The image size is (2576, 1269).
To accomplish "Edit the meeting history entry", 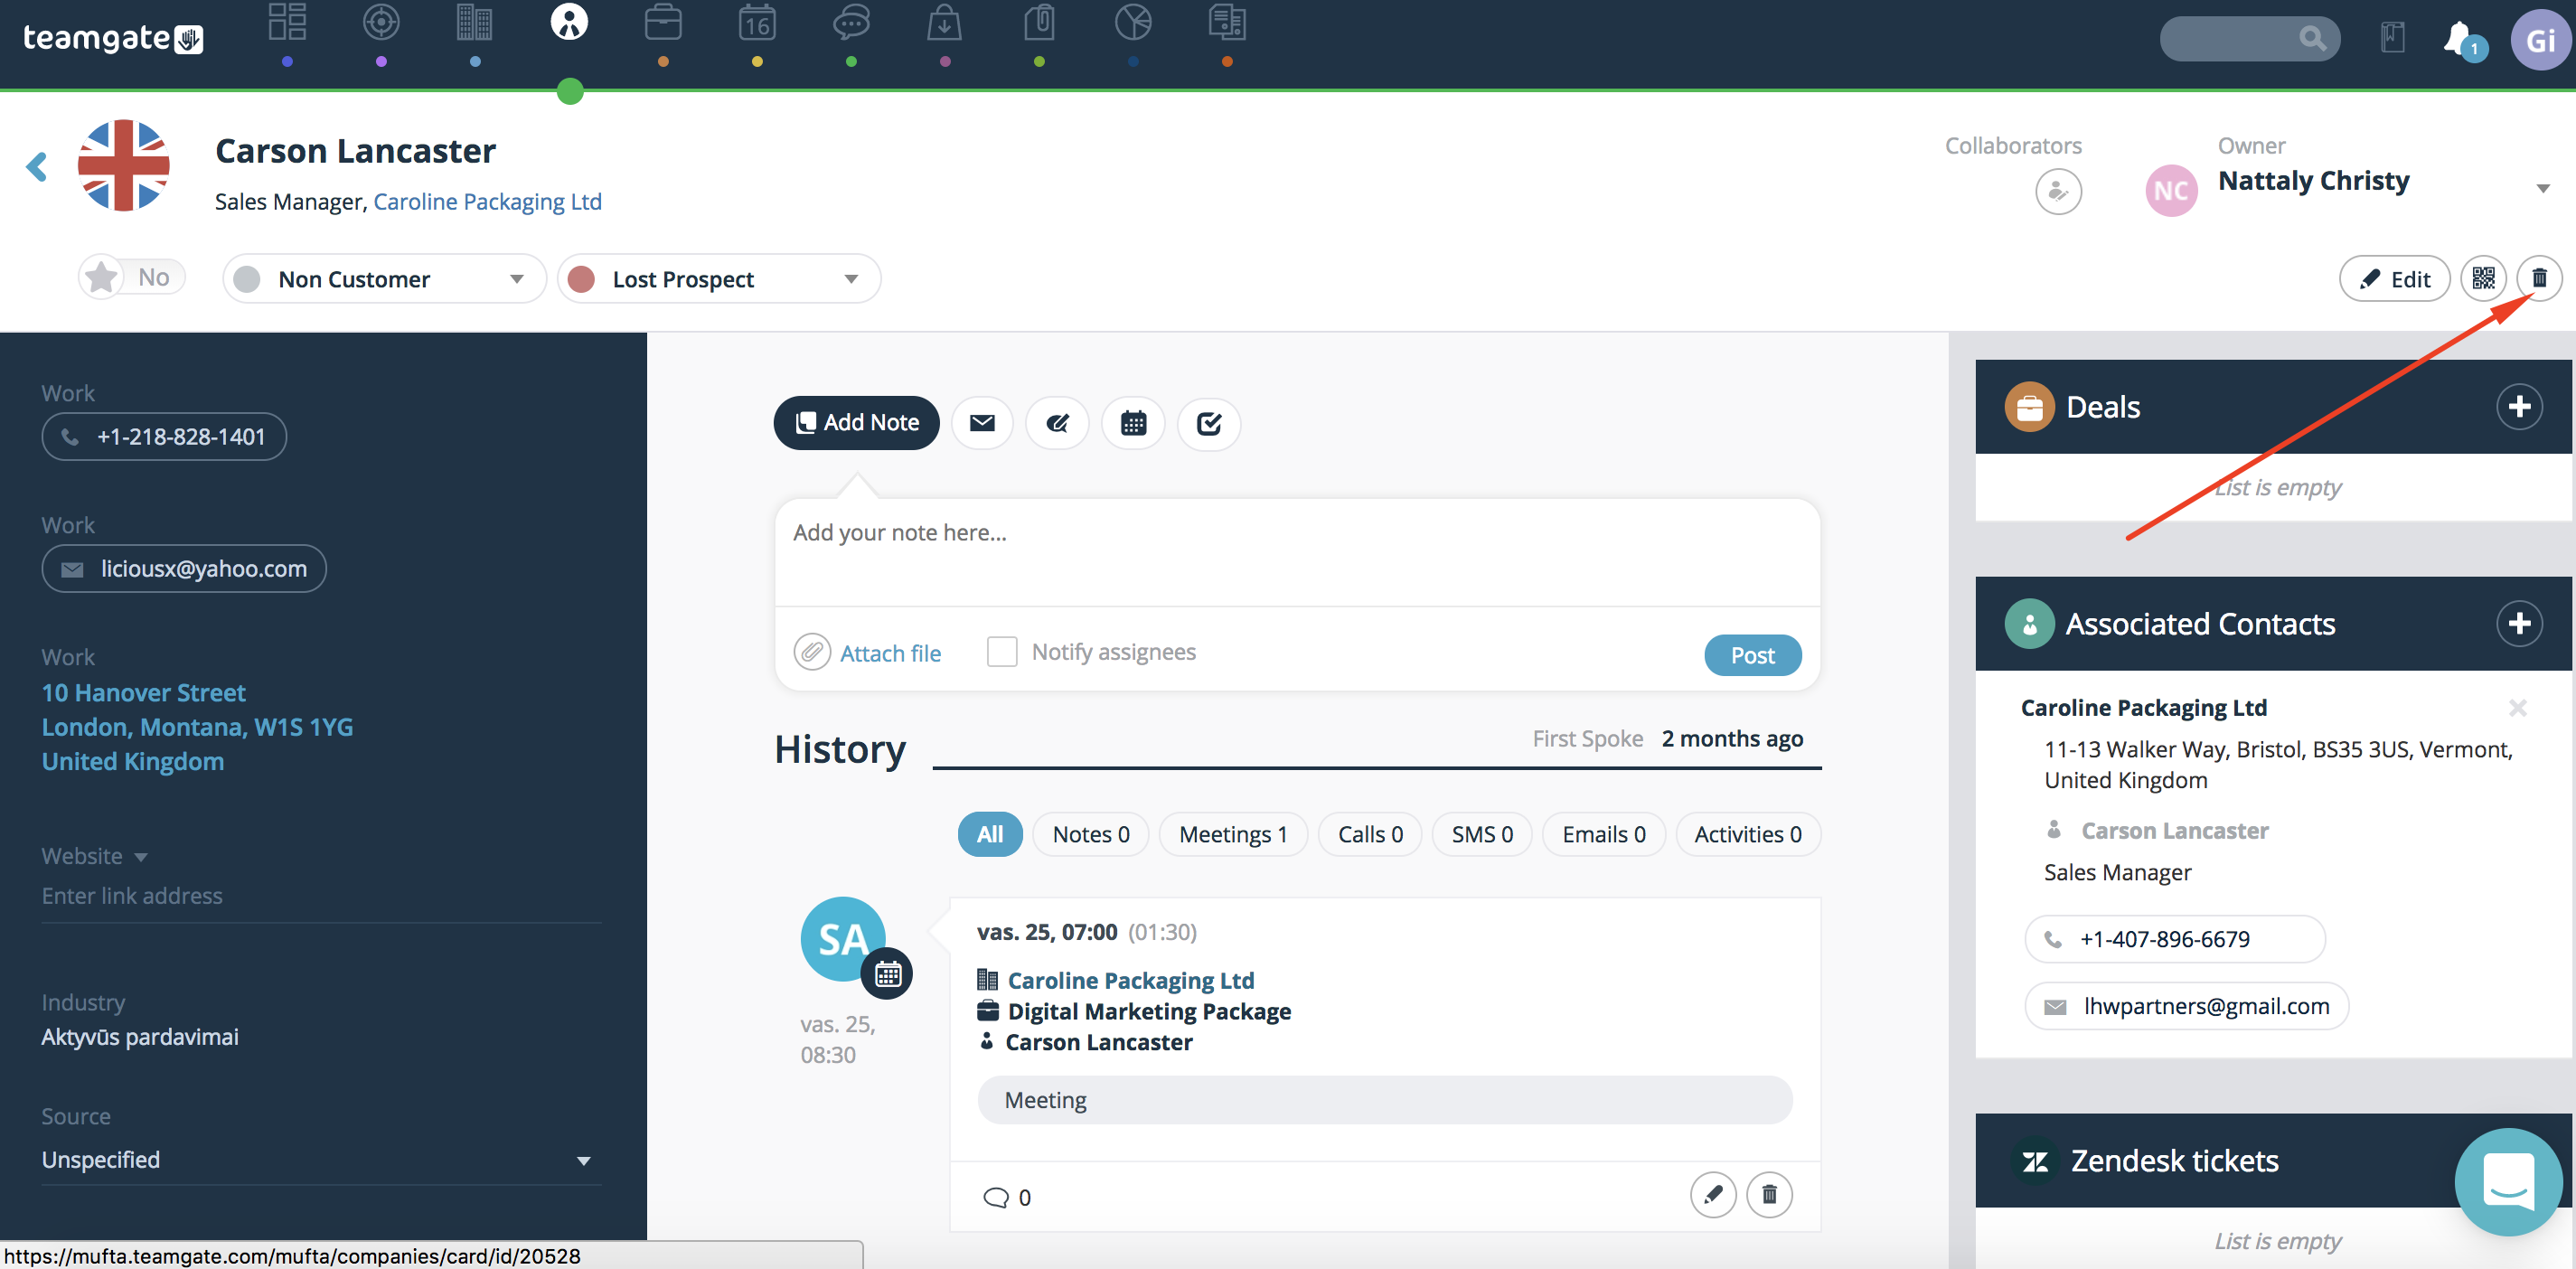I will click(x=1713, y=1194).
